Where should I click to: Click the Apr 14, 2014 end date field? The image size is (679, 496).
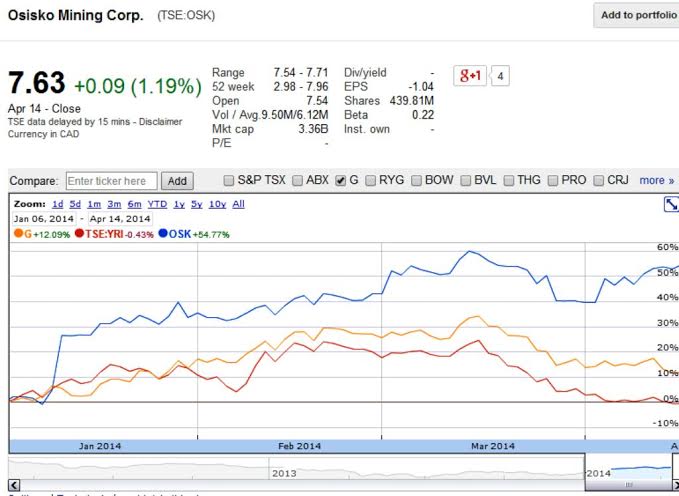[120, 219]
